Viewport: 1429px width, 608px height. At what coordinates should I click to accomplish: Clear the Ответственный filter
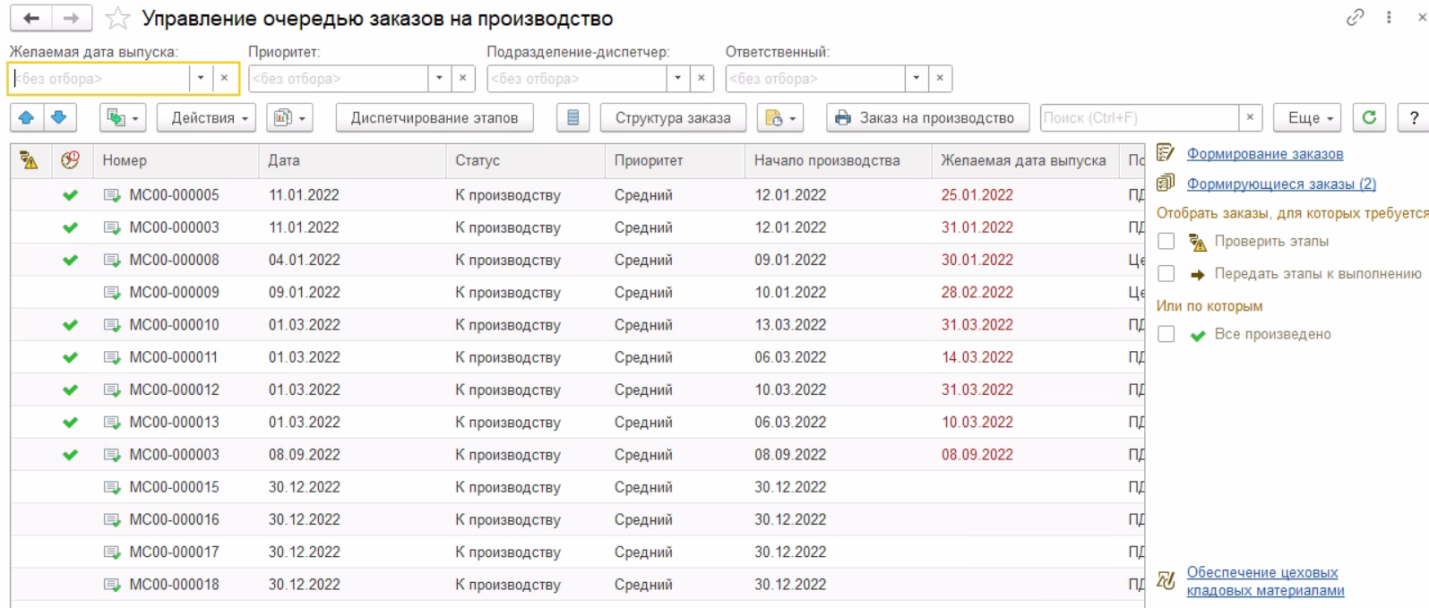[x=940, y=78]
